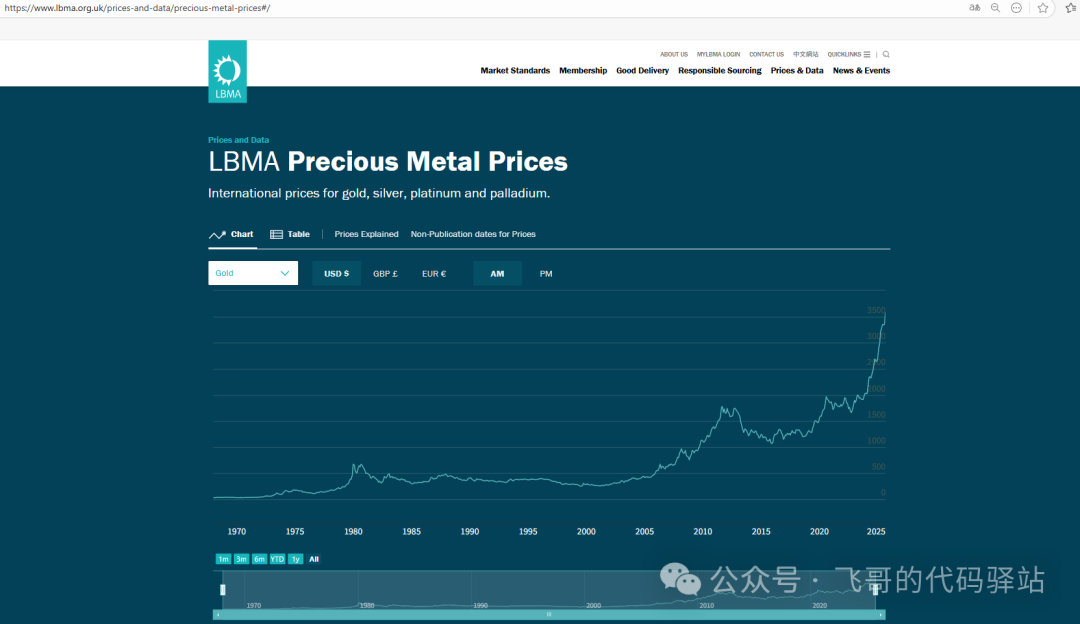Set chart range to 1m

pos(223,559)
